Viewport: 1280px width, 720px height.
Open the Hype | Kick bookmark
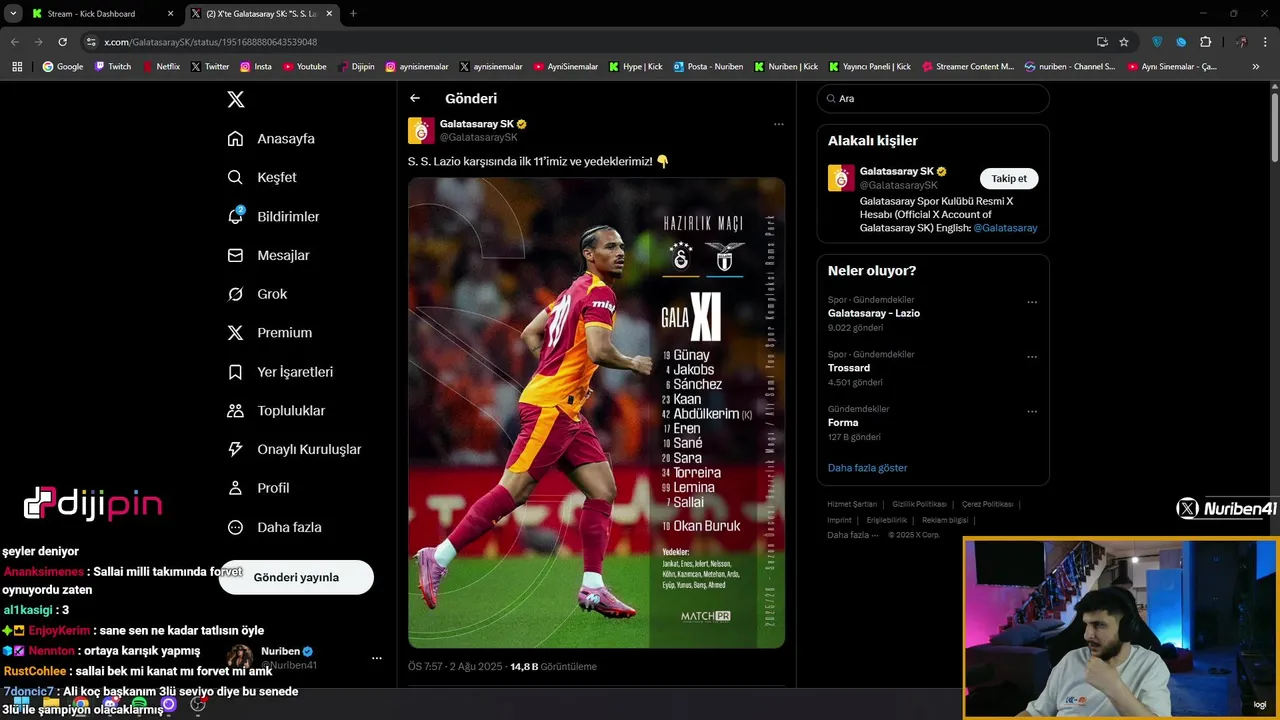click(635, 66)
